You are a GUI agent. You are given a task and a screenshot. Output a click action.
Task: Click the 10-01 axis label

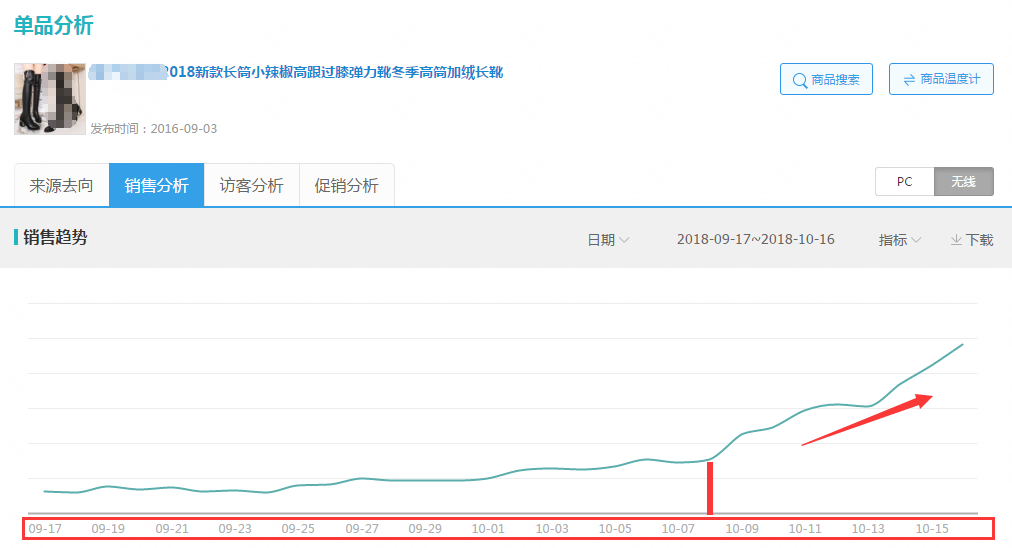[488, 529]
